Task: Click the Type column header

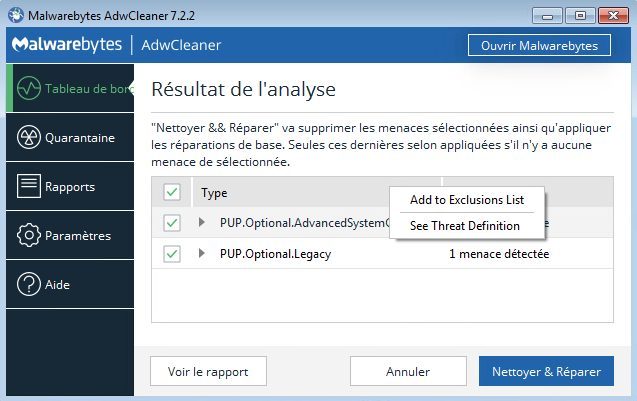Action: [x=214, y=192]
